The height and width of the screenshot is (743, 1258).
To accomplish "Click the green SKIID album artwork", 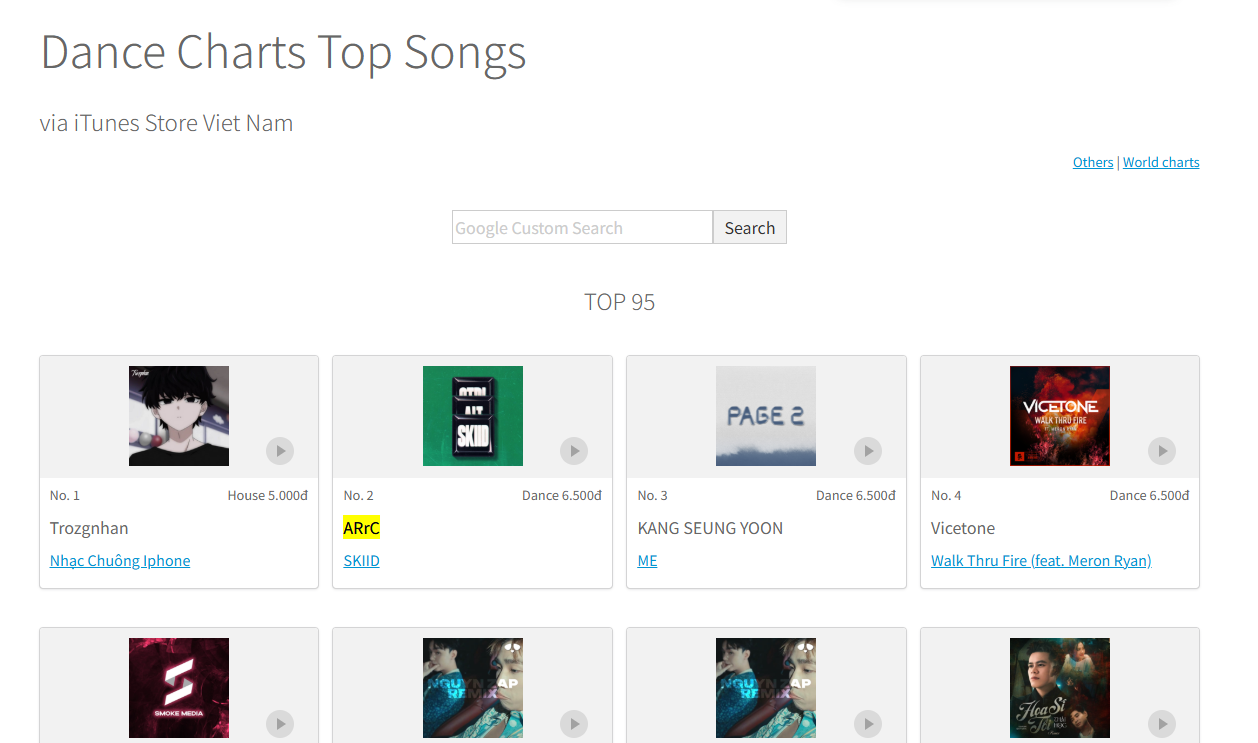I will [x=473, y=416].
